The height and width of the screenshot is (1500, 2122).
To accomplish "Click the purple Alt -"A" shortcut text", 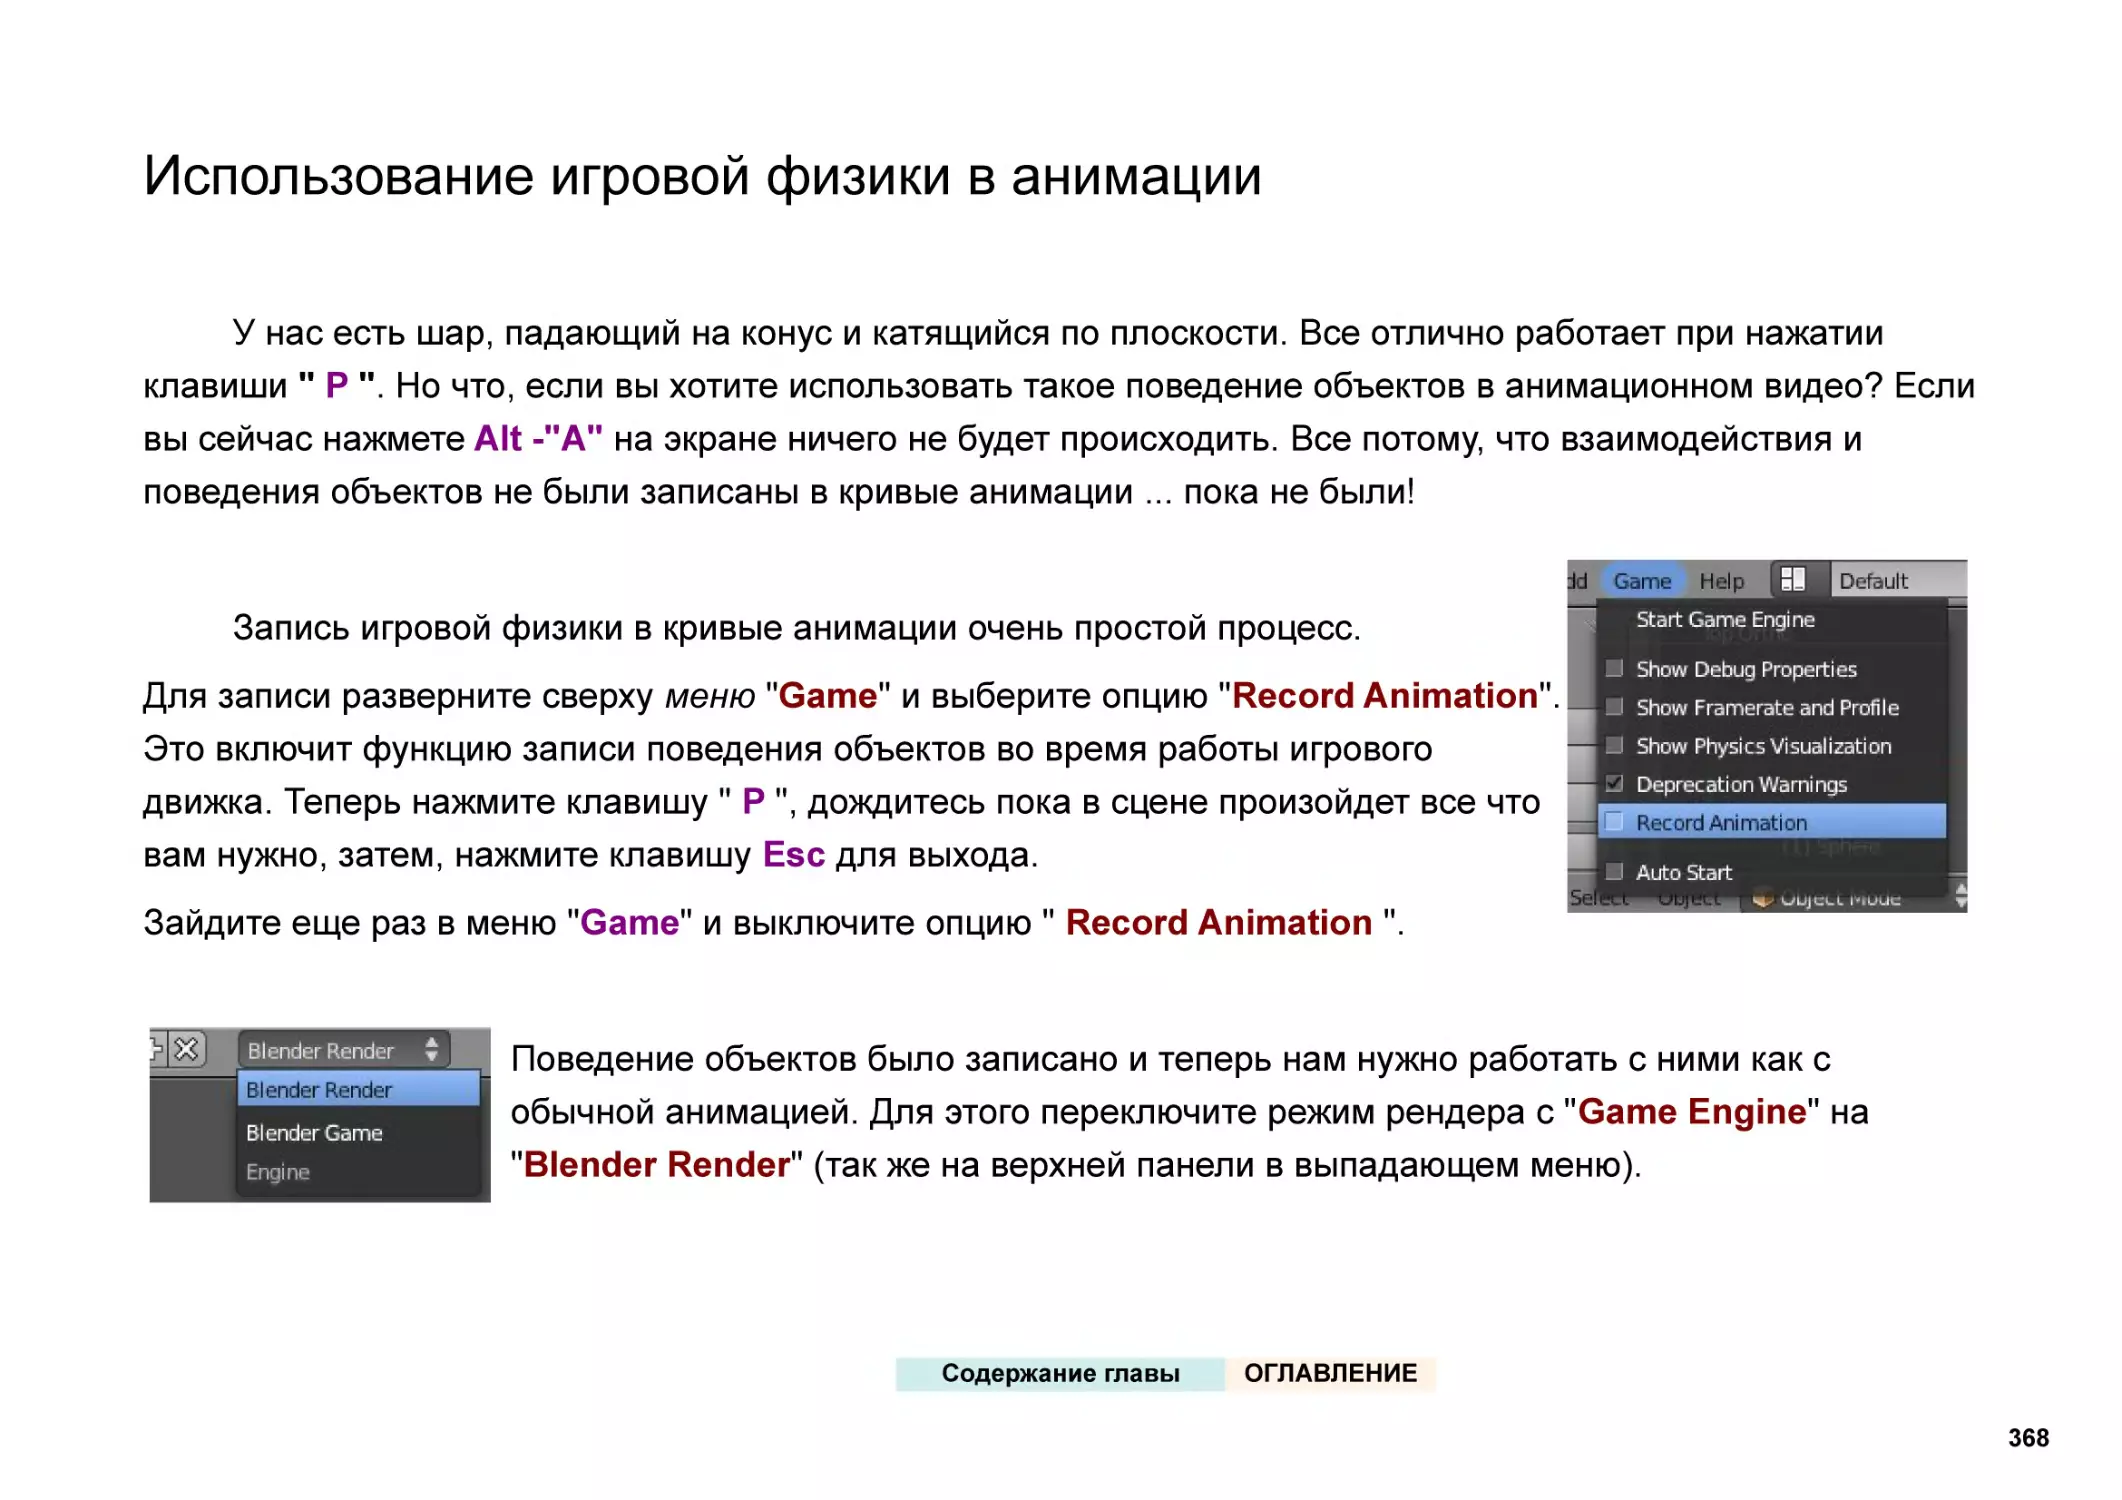I will [x=538, y=439].
